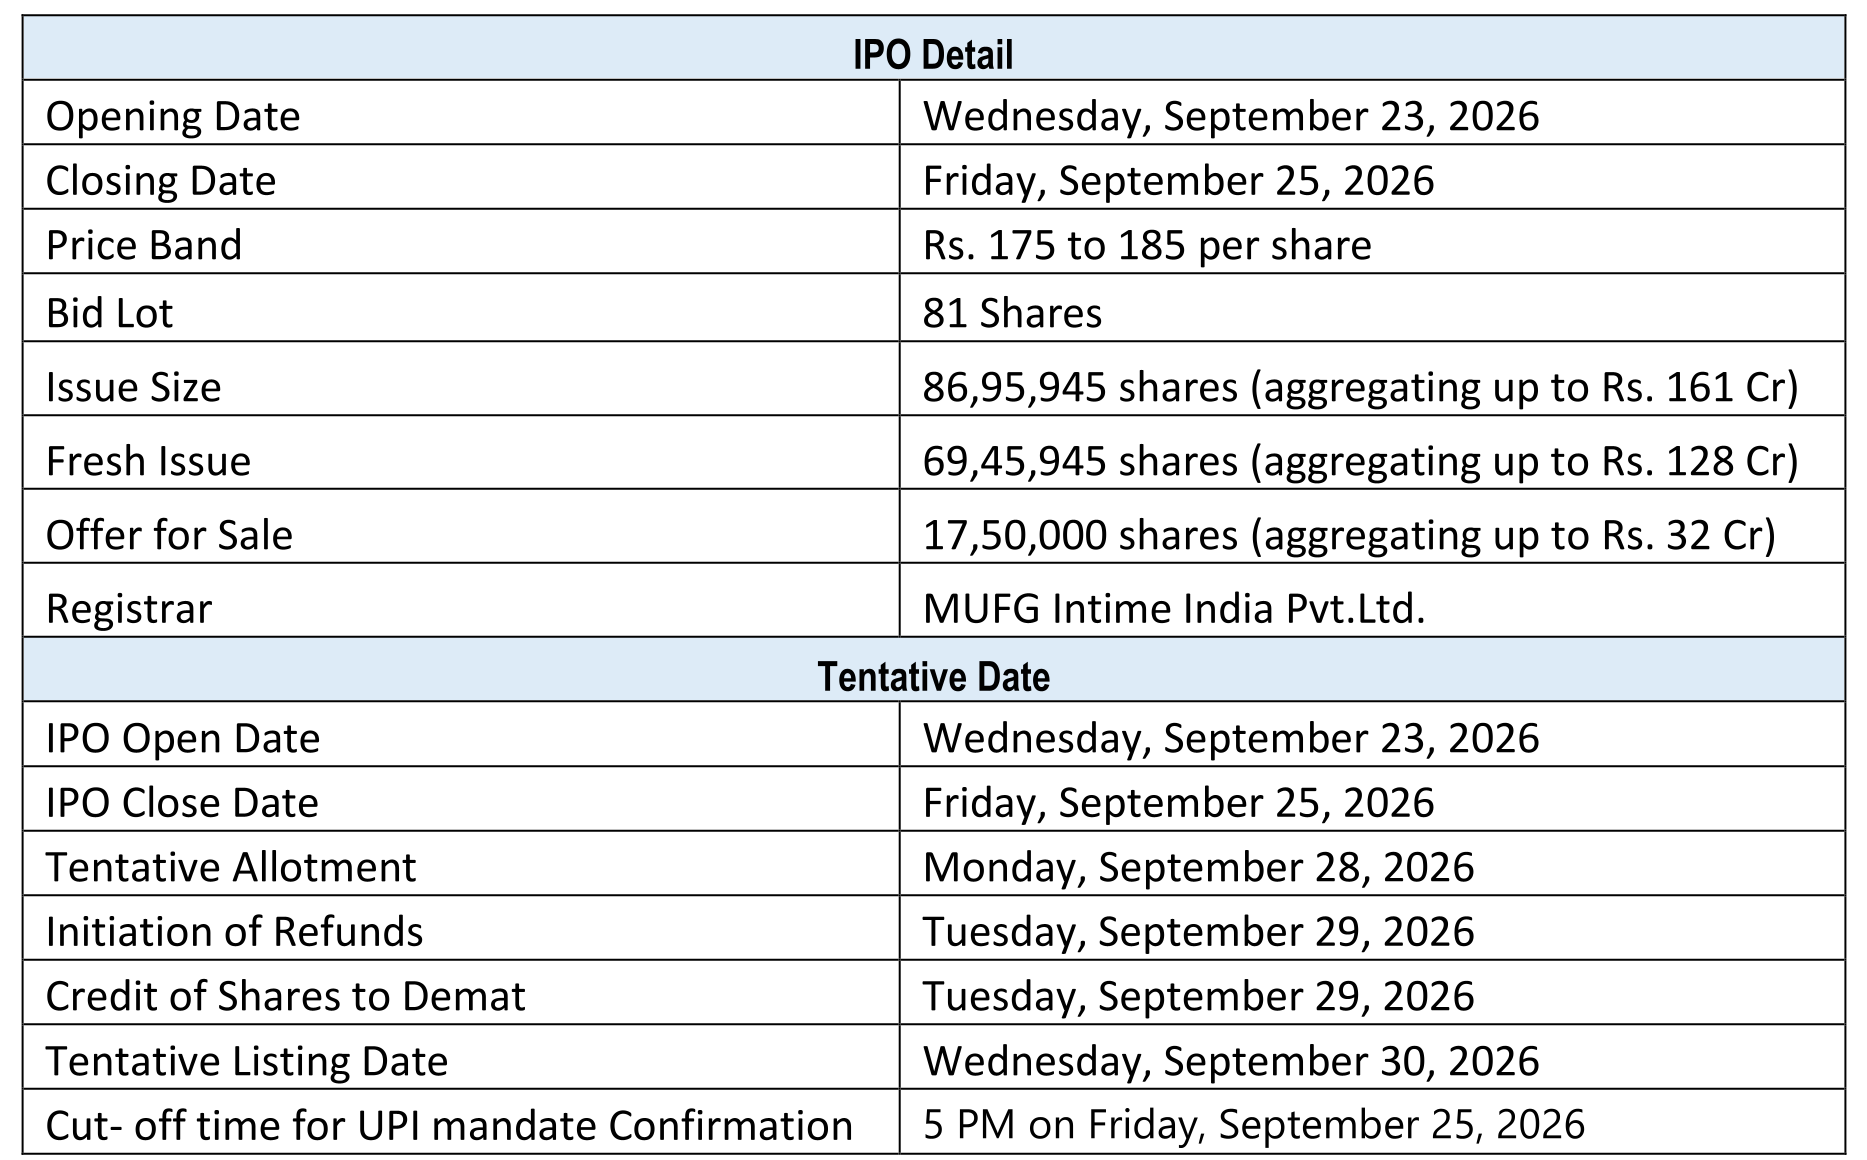1867x1160 pixels.
Task: Select the Tentative Listing Date Wednesday, September 30
Action: 1372,1057
